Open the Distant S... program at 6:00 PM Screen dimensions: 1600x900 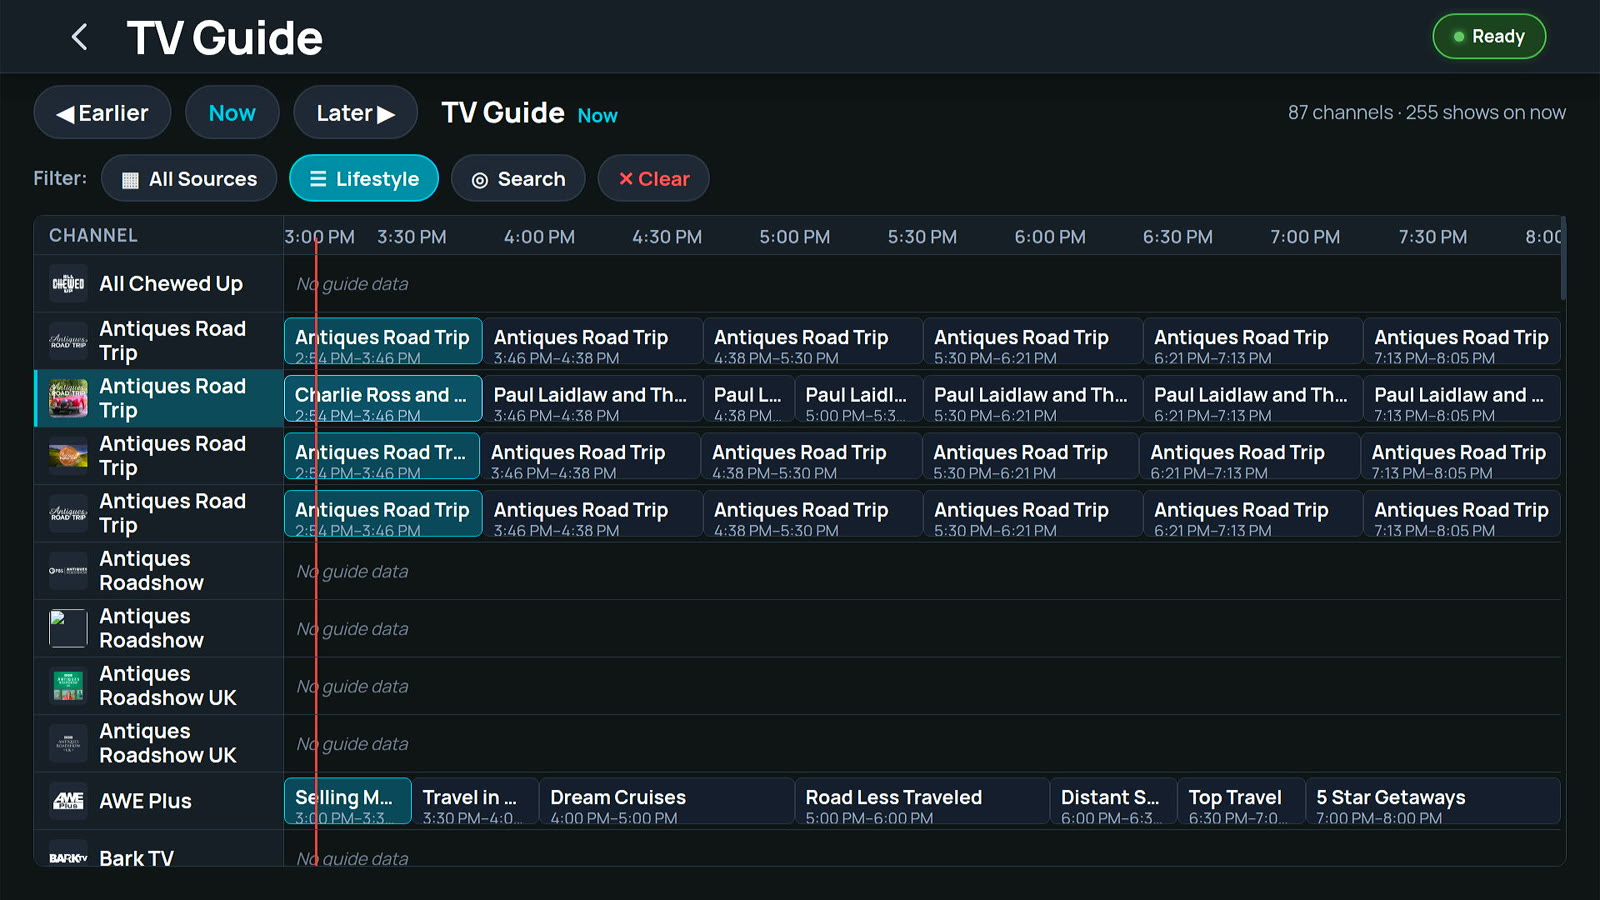pyautogui.click(x=1113, y=801)
